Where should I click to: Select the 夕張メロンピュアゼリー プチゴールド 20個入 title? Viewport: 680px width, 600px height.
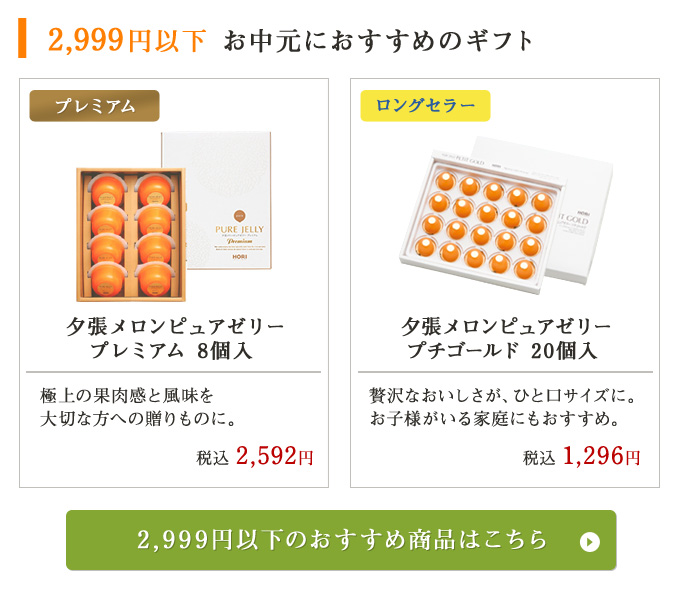coord(506,338)
